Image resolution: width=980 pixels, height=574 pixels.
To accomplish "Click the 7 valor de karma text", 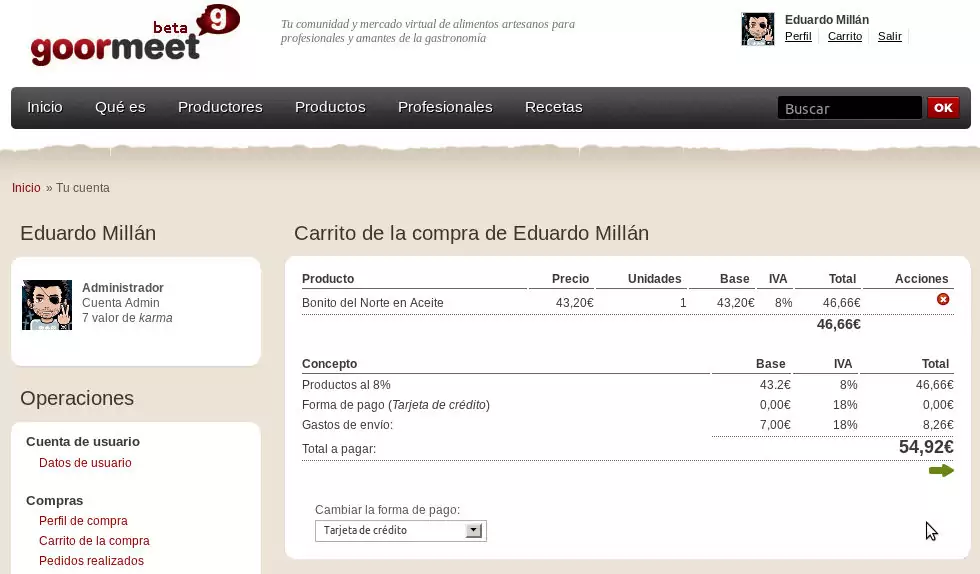I will point(128,318).
